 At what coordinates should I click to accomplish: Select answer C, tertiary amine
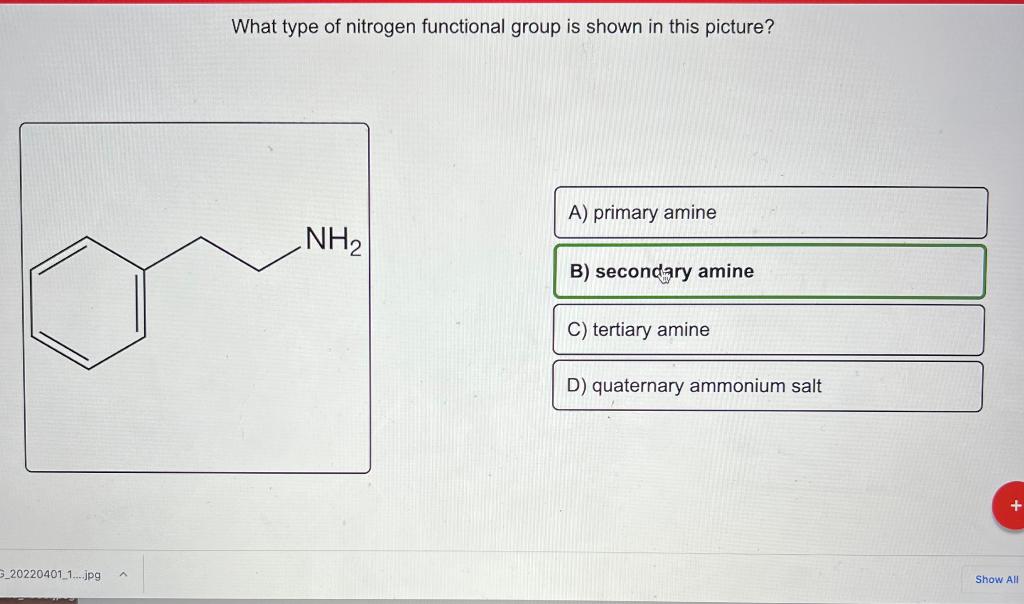click(768, 329)
